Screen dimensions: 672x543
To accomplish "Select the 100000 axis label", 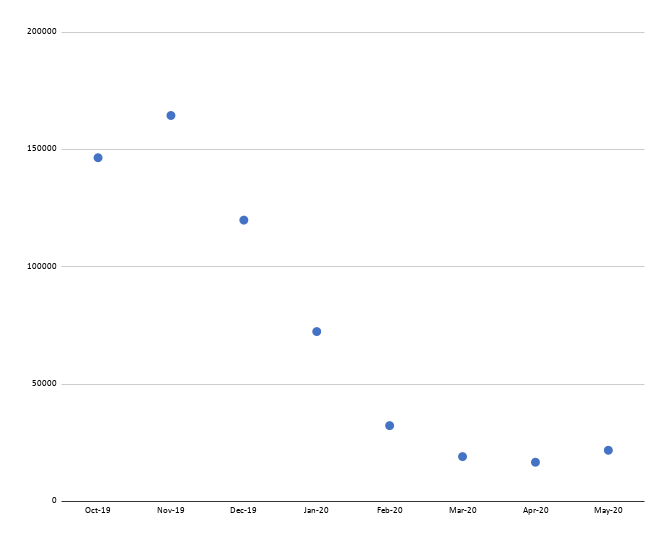I will [42, 266].
